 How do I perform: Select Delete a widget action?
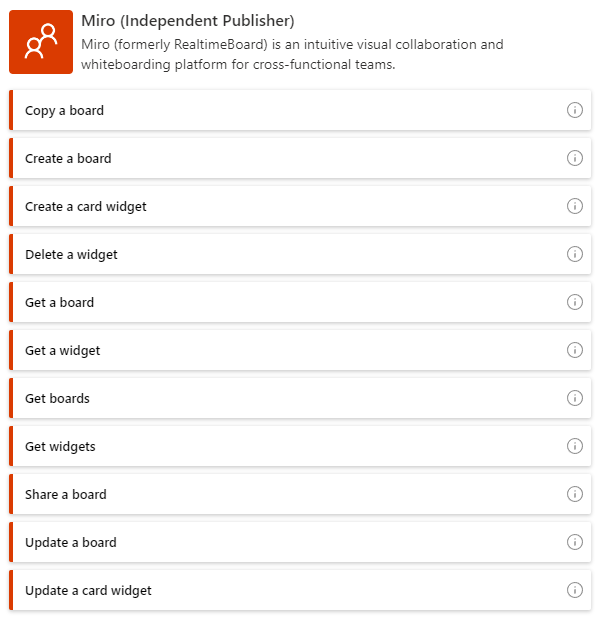(300, 254)
